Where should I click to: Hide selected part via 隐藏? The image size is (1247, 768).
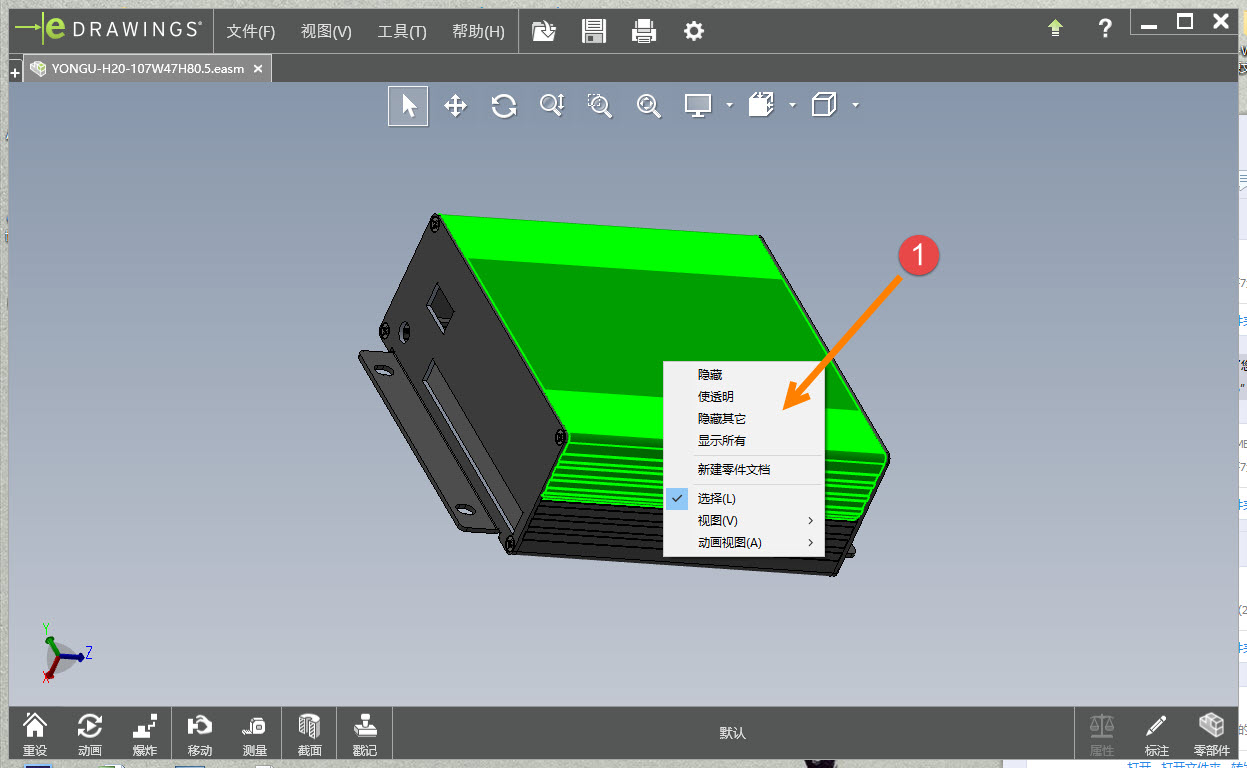point(710,375)
